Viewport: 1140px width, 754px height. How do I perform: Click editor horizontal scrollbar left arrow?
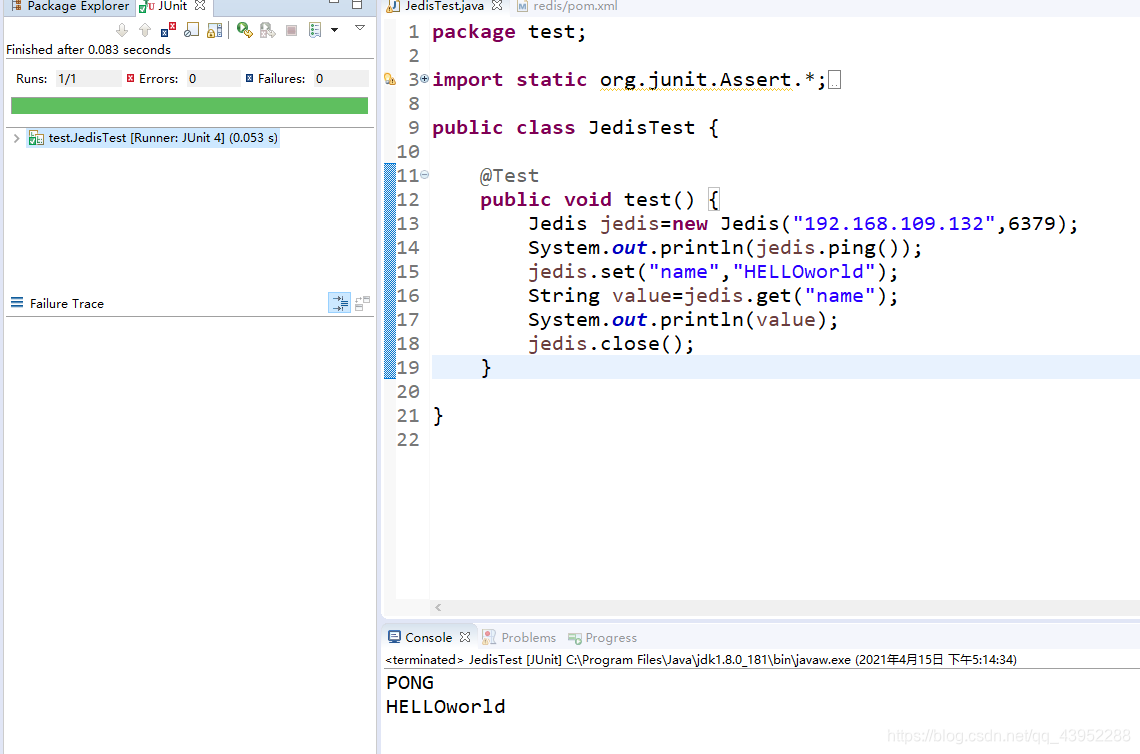point(438,607)
